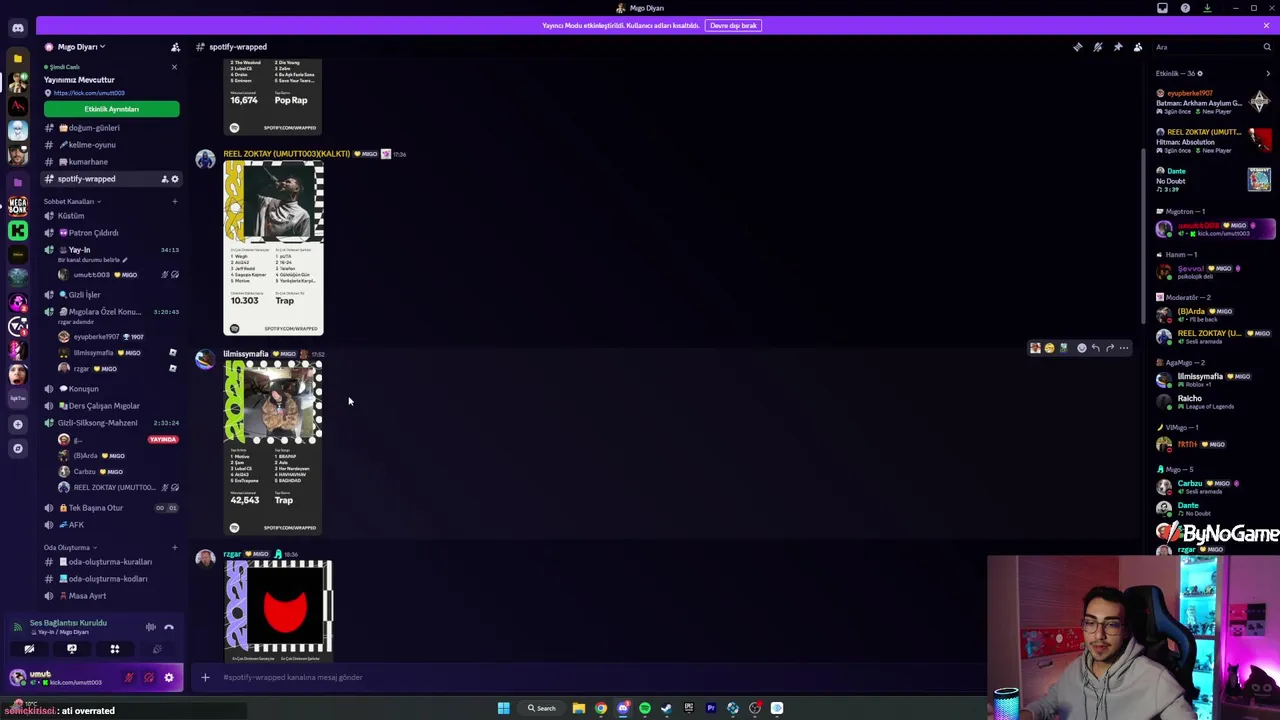Open Spotify icon on taskbar
This screenshot has height=720, width=1280.
[645, 708]
